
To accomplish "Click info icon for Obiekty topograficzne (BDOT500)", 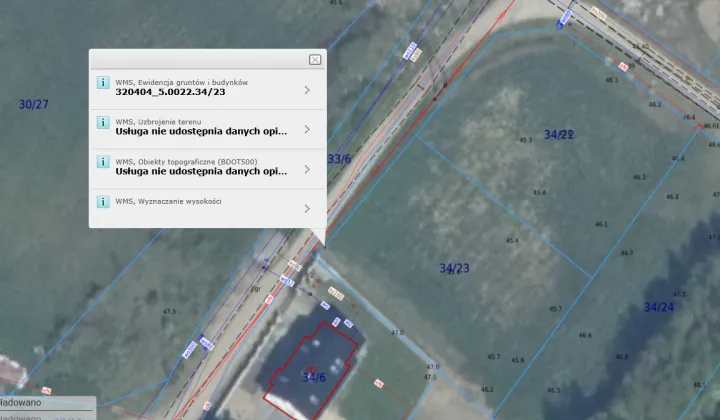I will pyautogui.click(x=103, y=162).
